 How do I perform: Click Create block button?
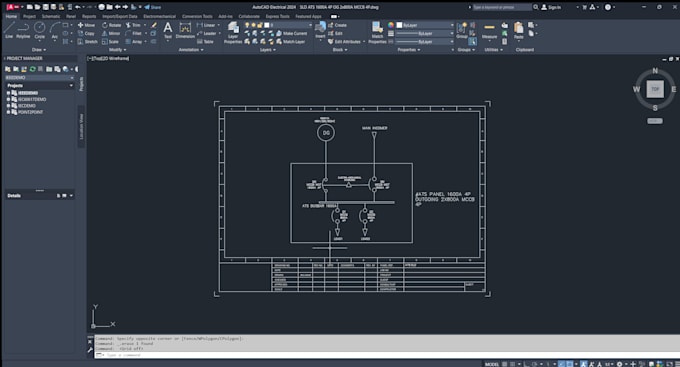[337, 25]
